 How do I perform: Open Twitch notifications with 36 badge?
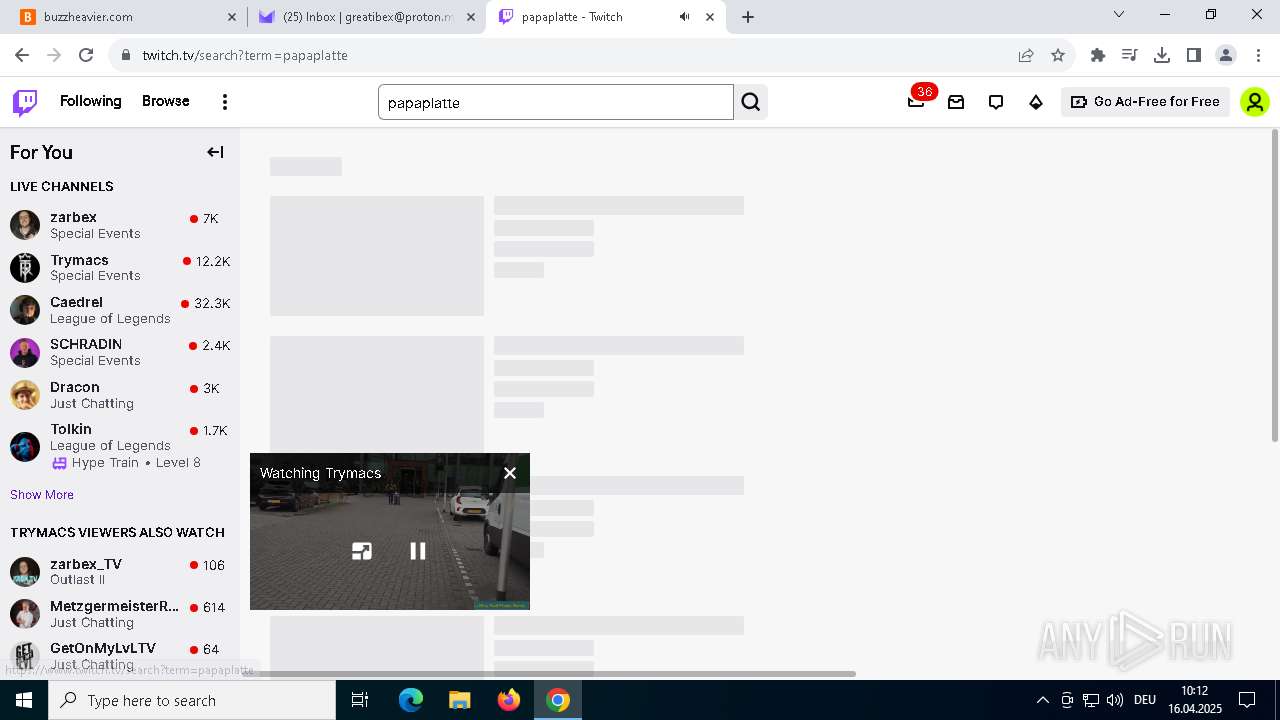point(916,101)
